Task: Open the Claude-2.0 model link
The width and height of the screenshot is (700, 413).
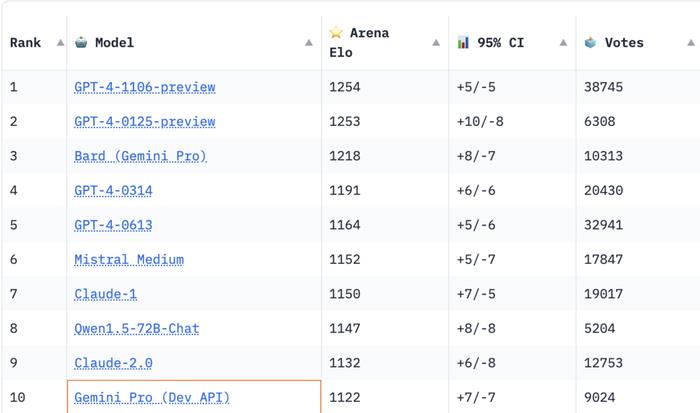Action: click(113, 363)
